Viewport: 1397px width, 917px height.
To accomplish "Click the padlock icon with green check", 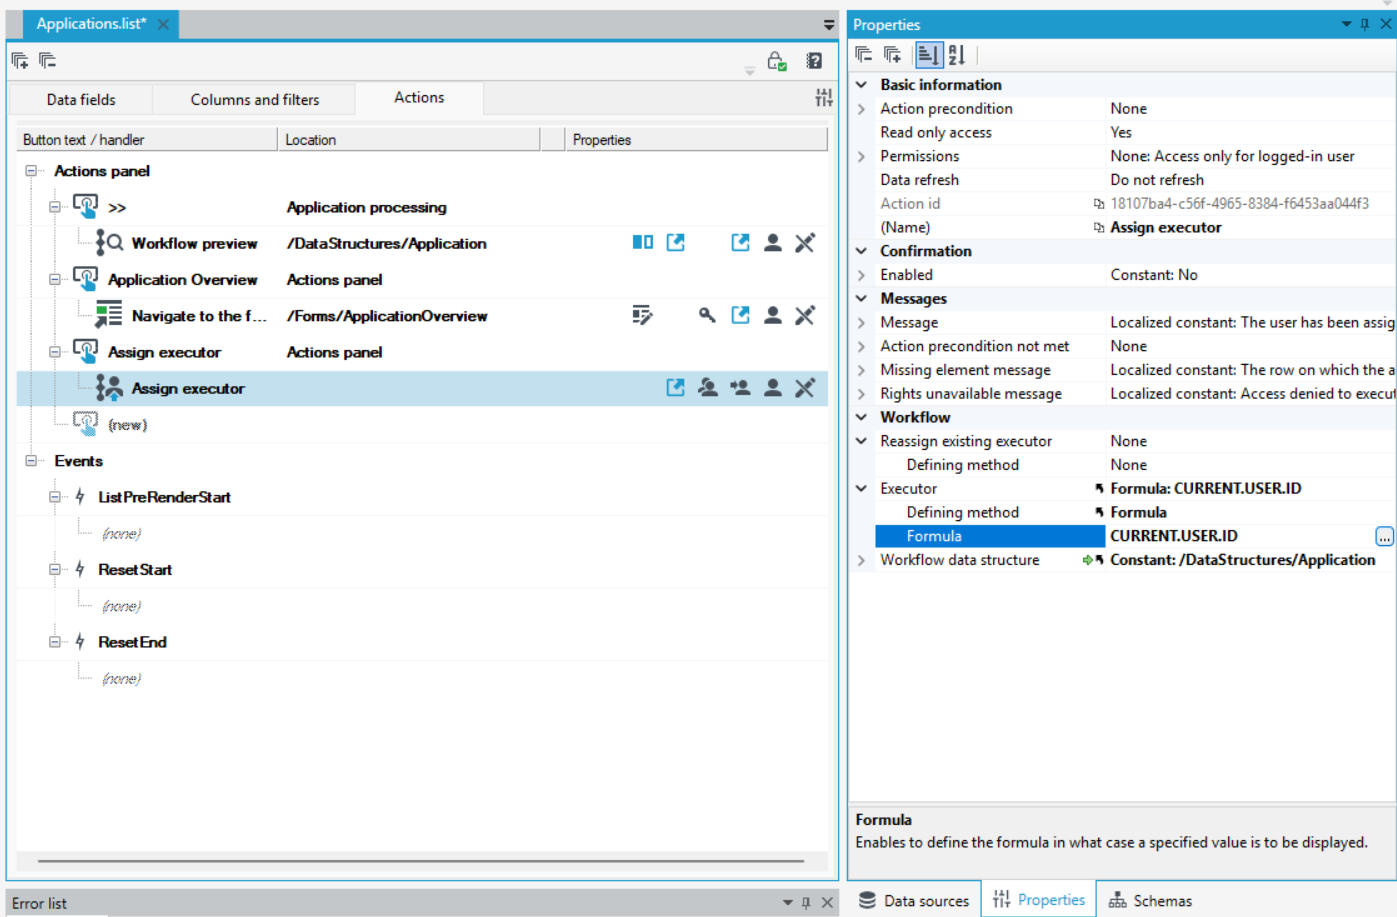I will coord(777,61).
